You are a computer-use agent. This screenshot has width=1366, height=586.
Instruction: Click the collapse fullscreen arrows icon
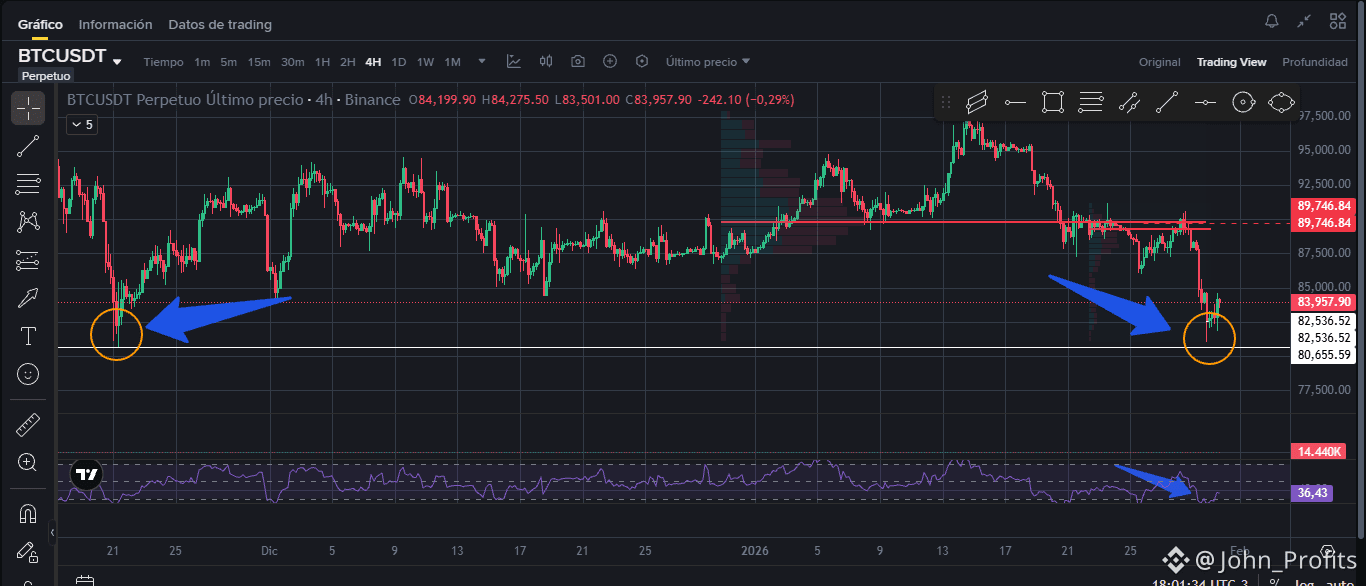click(x=1304, y=21)
